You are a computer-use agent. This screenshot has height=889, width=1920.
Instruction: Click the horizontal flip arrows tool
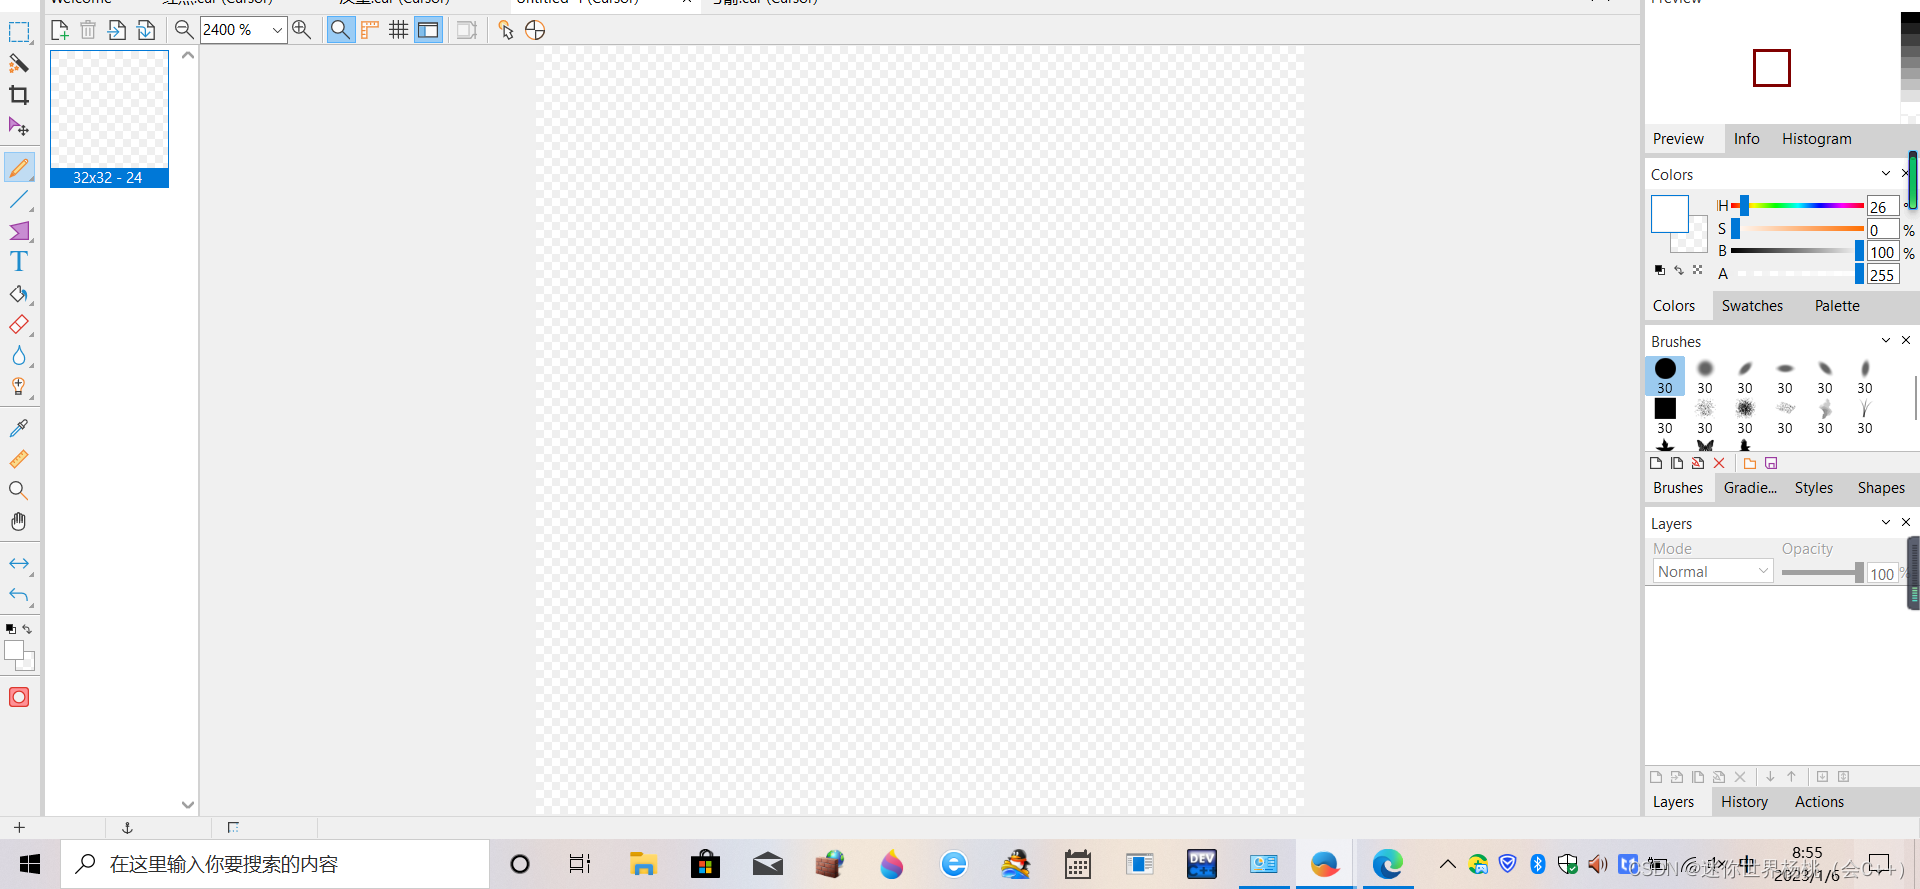tap(19, 564)
